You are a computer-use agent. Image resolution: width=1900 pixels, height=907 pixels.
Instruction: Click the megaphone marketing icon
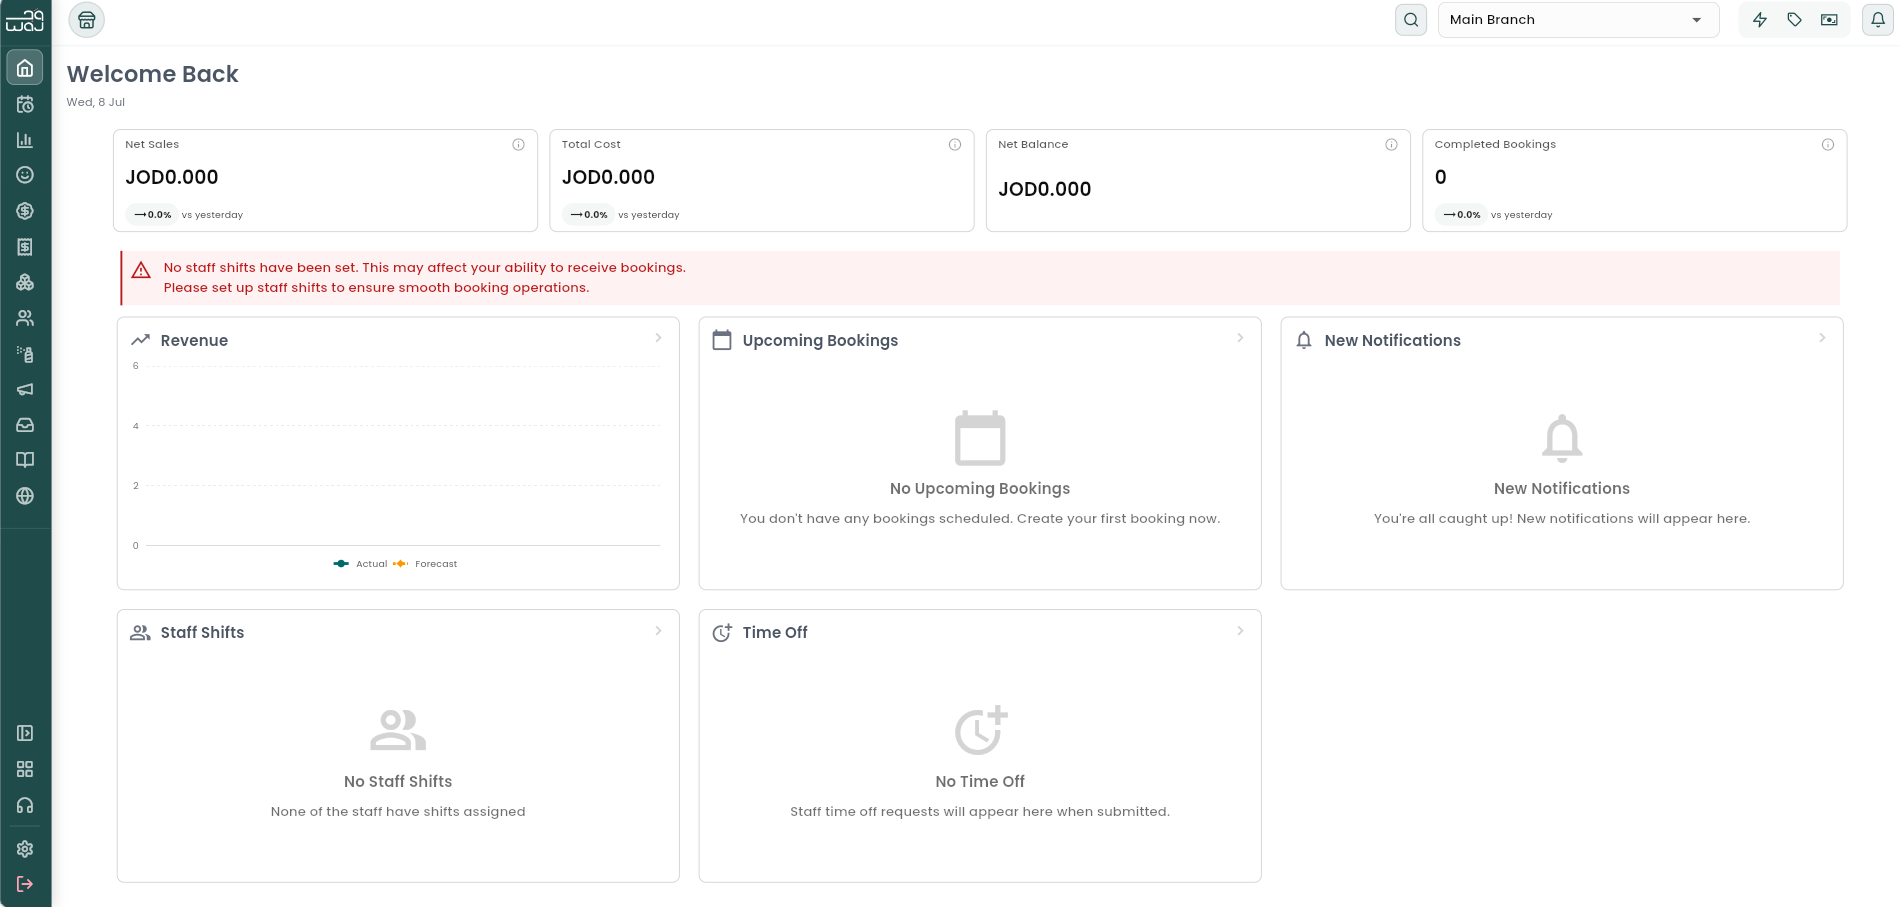[x=25, y=389]
